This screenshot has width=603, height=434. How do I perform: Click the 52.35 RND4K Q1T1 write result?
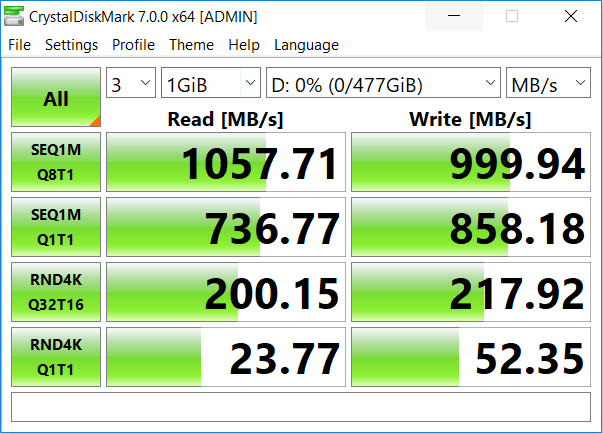tap(469, 357)
